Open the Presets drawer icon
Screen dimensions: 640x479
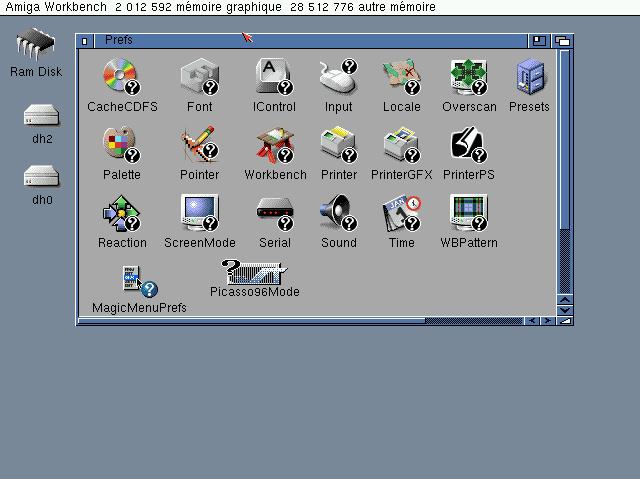tap(530, 76)
